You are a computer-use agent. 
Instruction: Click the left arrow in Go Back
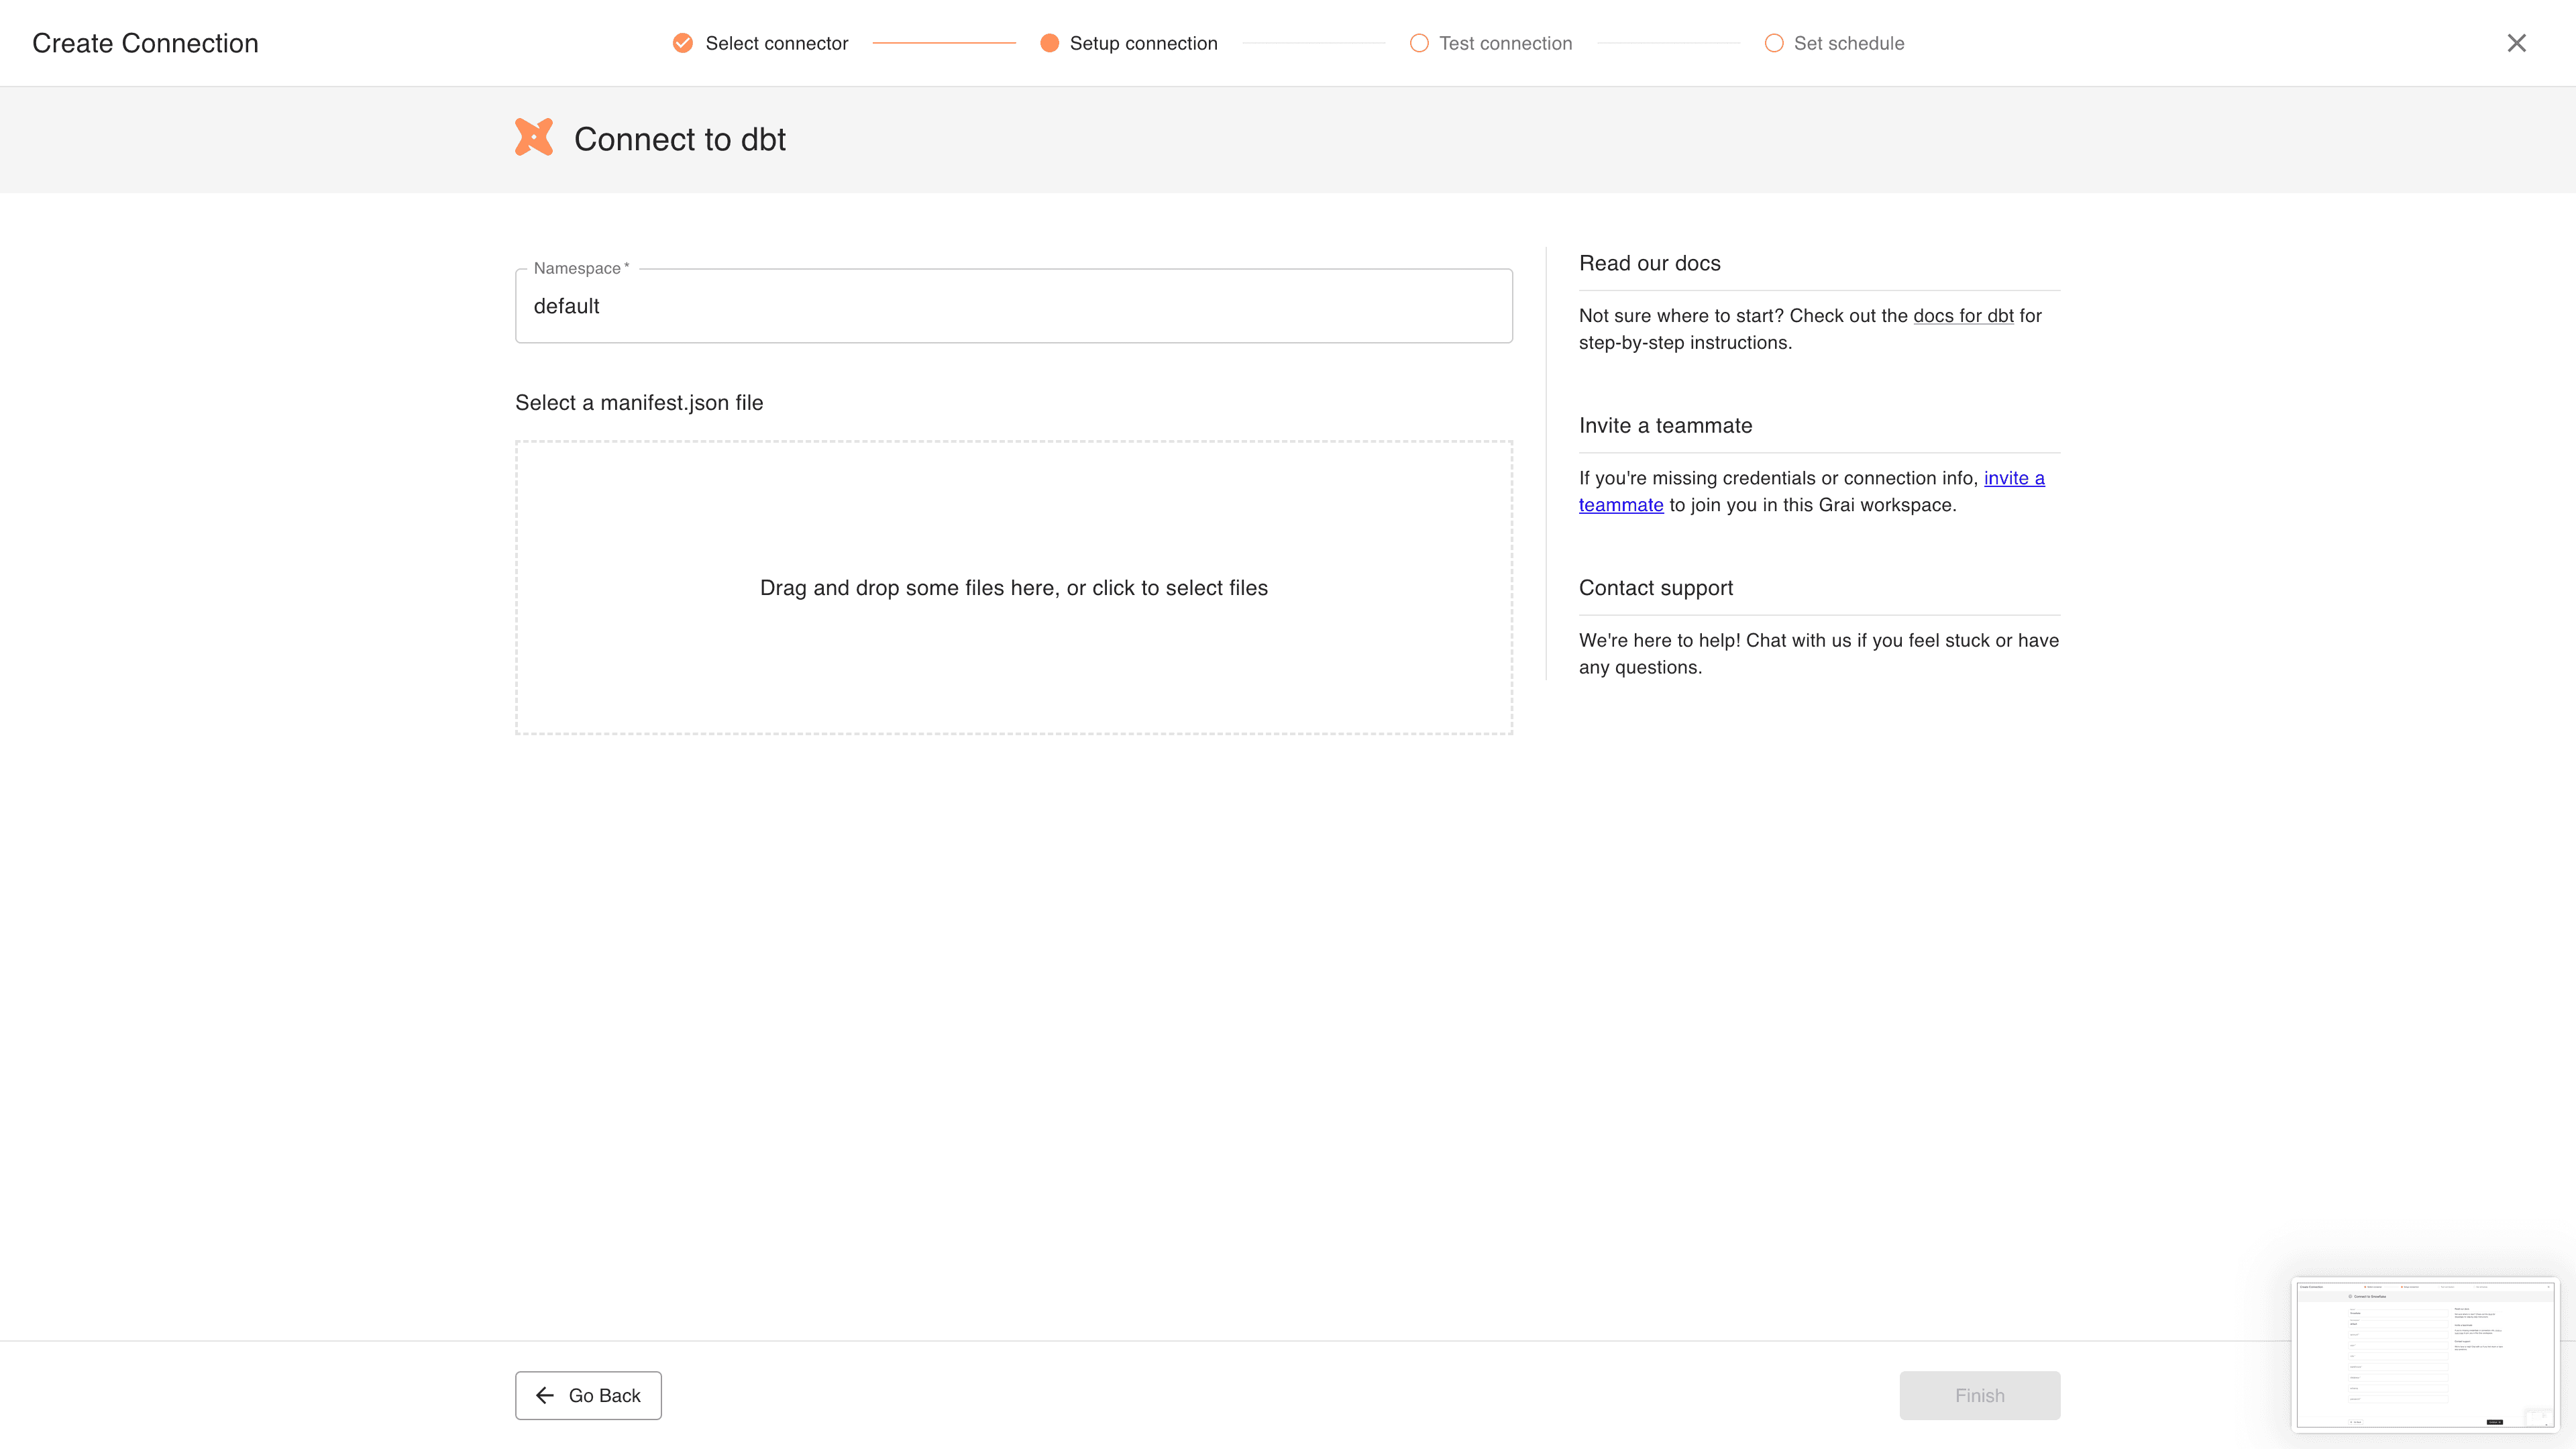coord(545,1395)
